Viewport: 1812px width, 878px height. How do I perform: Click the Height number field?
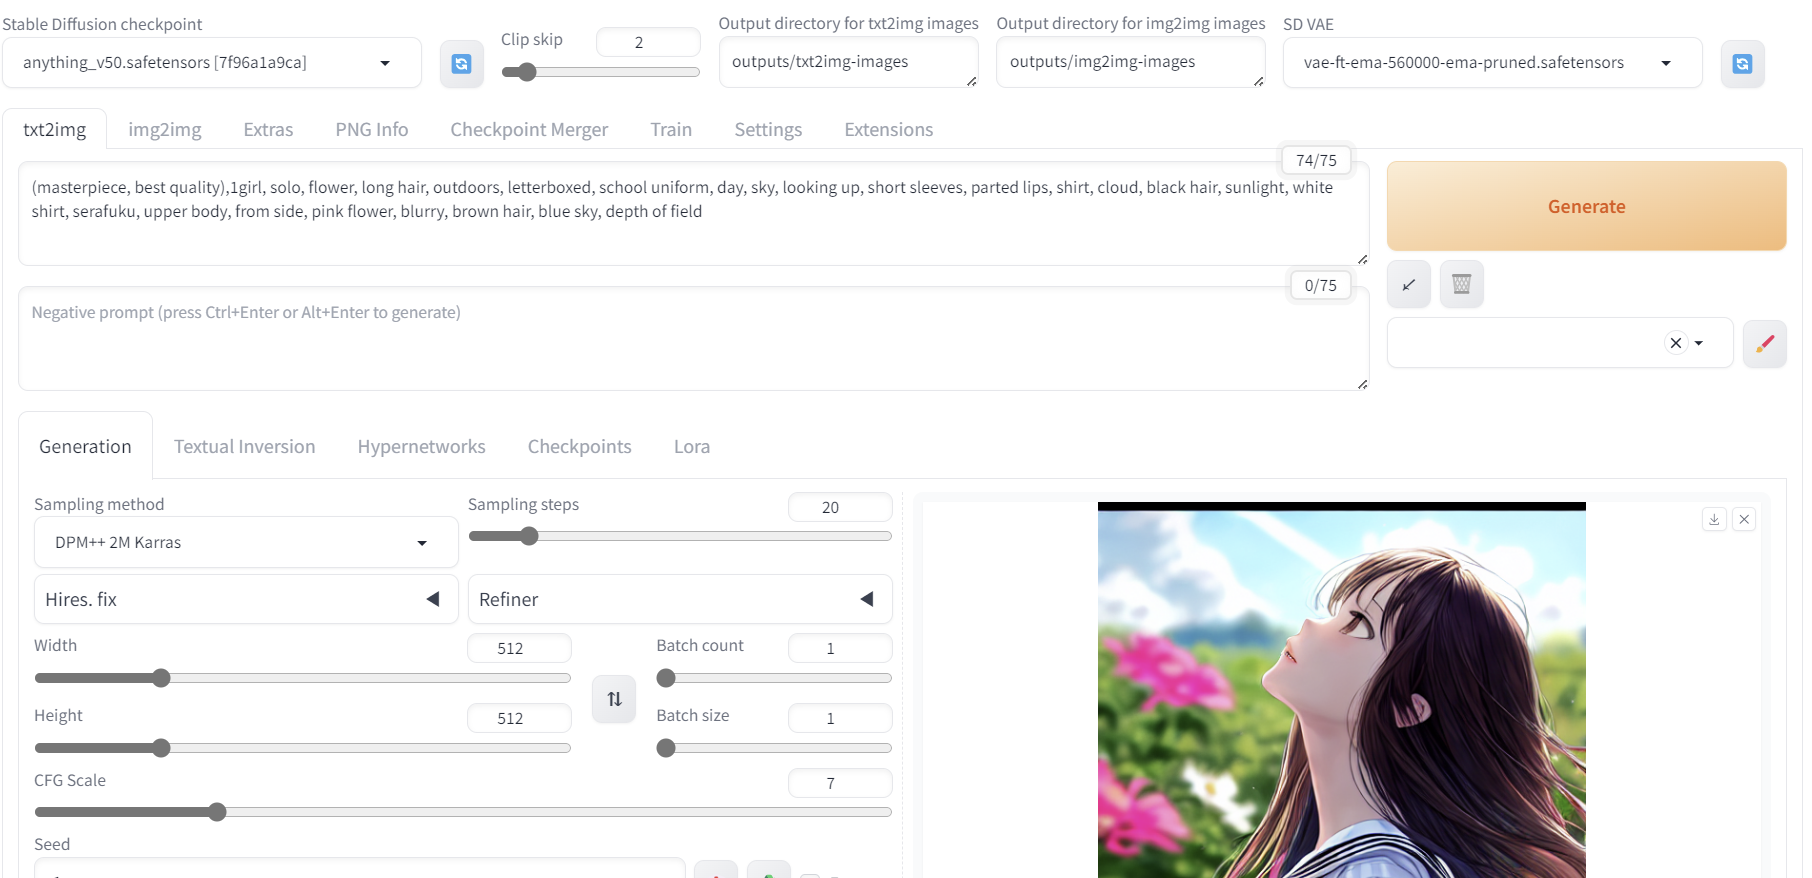coord(519,718)
